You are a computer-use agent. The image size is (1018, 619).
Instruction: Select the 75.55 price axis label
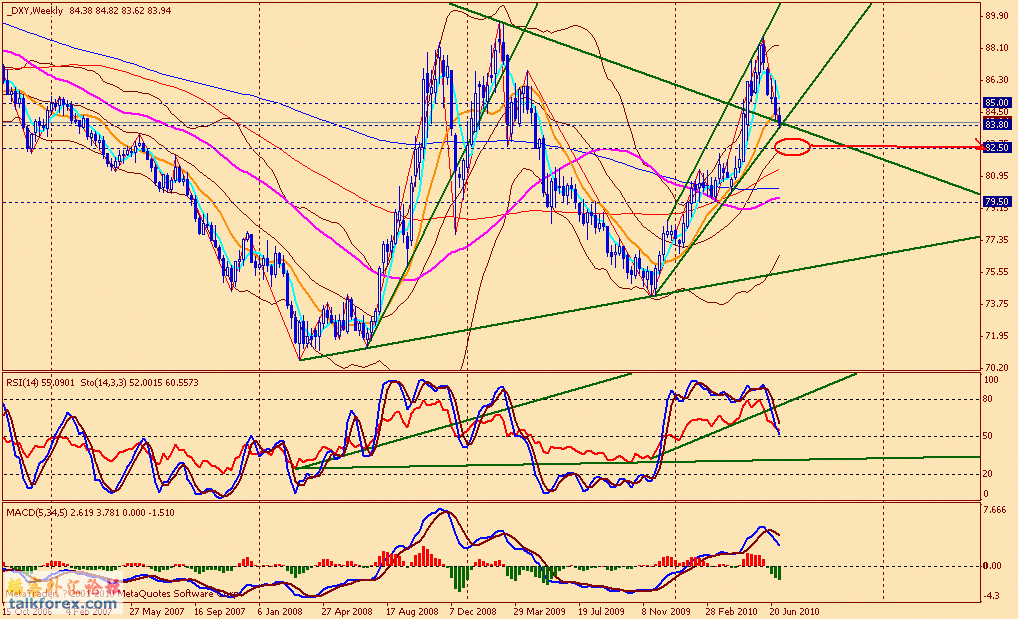coord(996,272)
